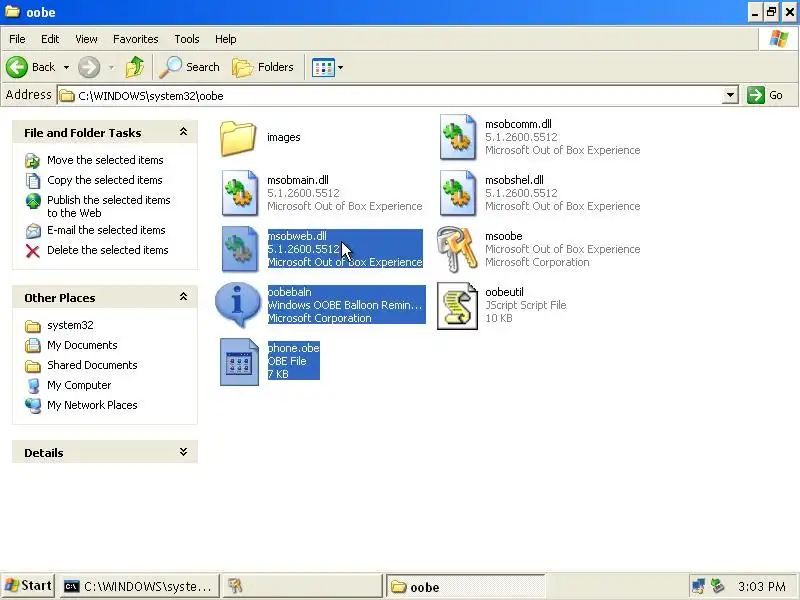The width and height of the screenshot is (800, 600).
Task: Toggle the Folders pane
Action: [263, 67]
